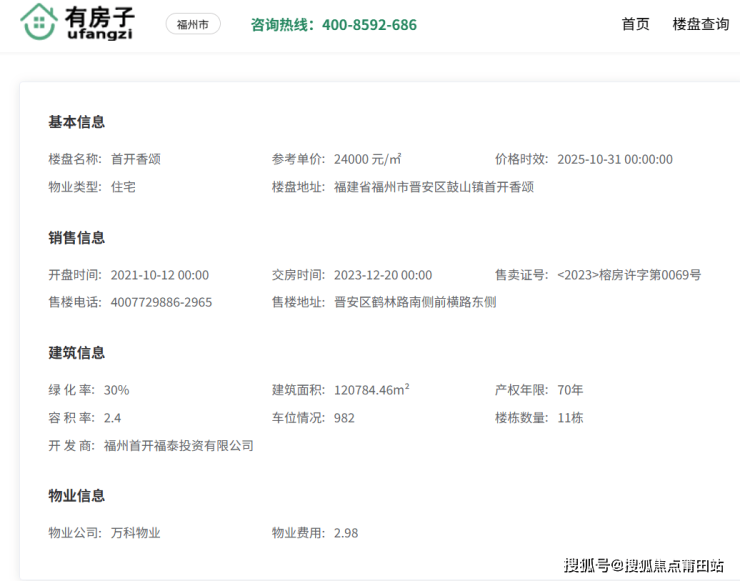Viewport: 740px width, 581px height.
Task: Click the sales phone 4007729886-2965
Action: (x=161, y=302)
